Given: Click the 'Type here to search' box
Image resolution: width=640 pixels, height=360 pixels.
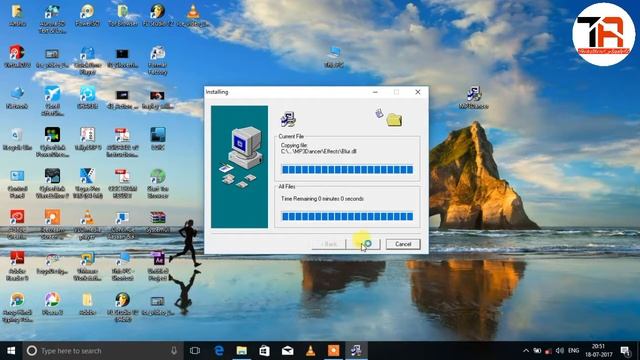Looking at the screenshot, I should (102, 351).
